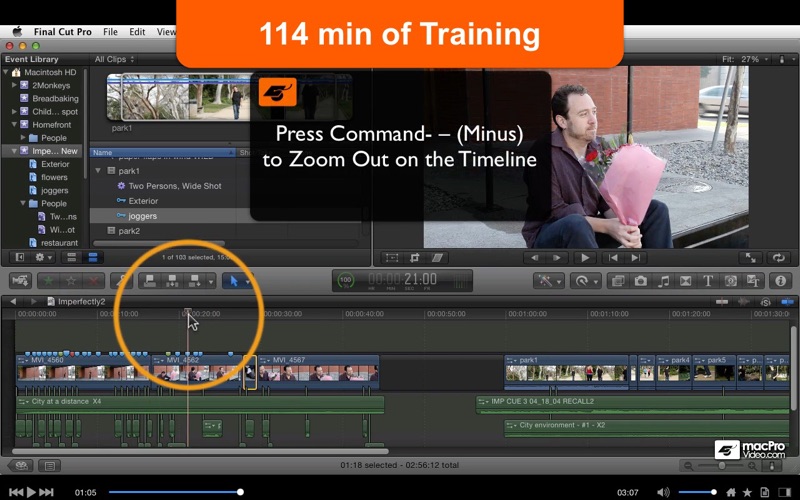
Task: Mute the tutorial speaker volume
Action: click(662, 492)
